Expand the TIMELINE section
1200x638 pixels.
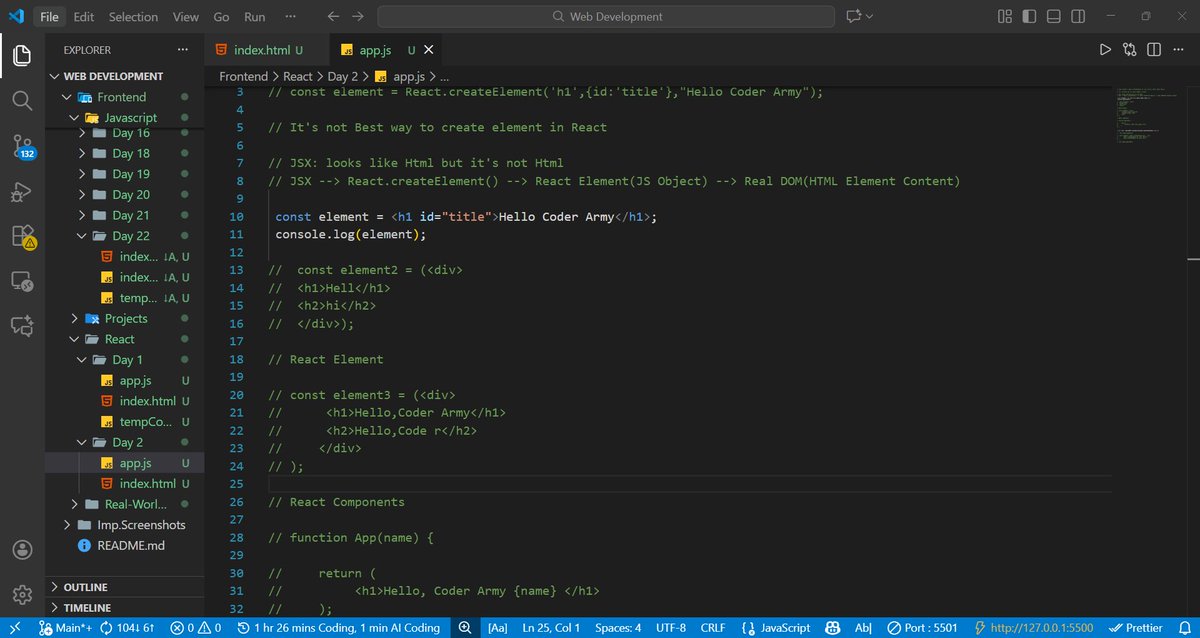(x=84, y=607)
